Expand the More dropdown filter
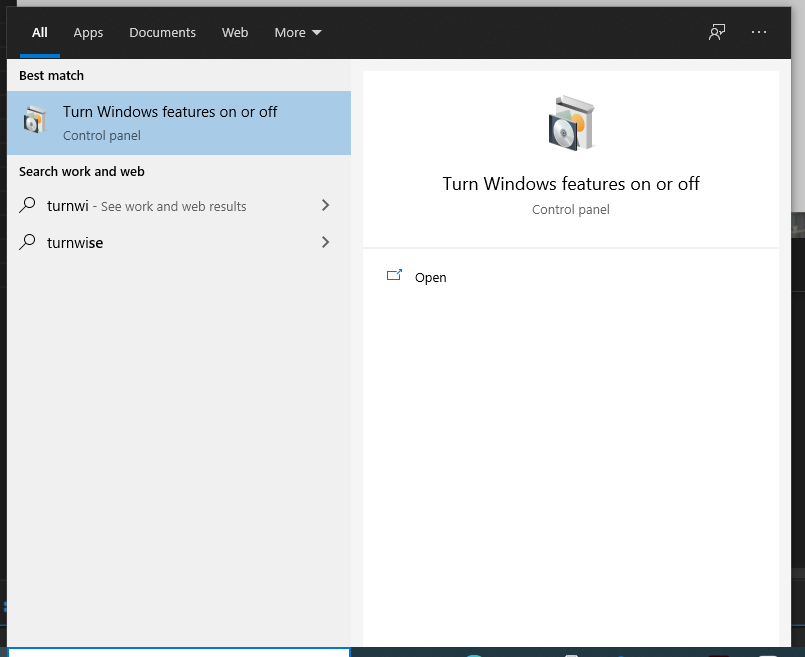Image resolution: width=805 pixels, height=657 pixels. click(298, 32)
